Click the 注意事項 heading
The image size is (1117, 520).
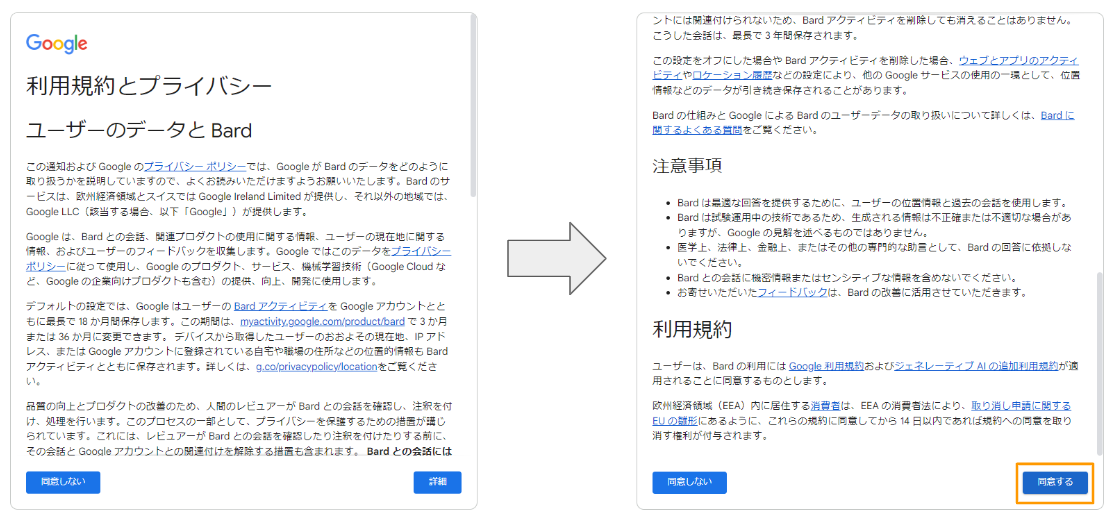point(687,165)
